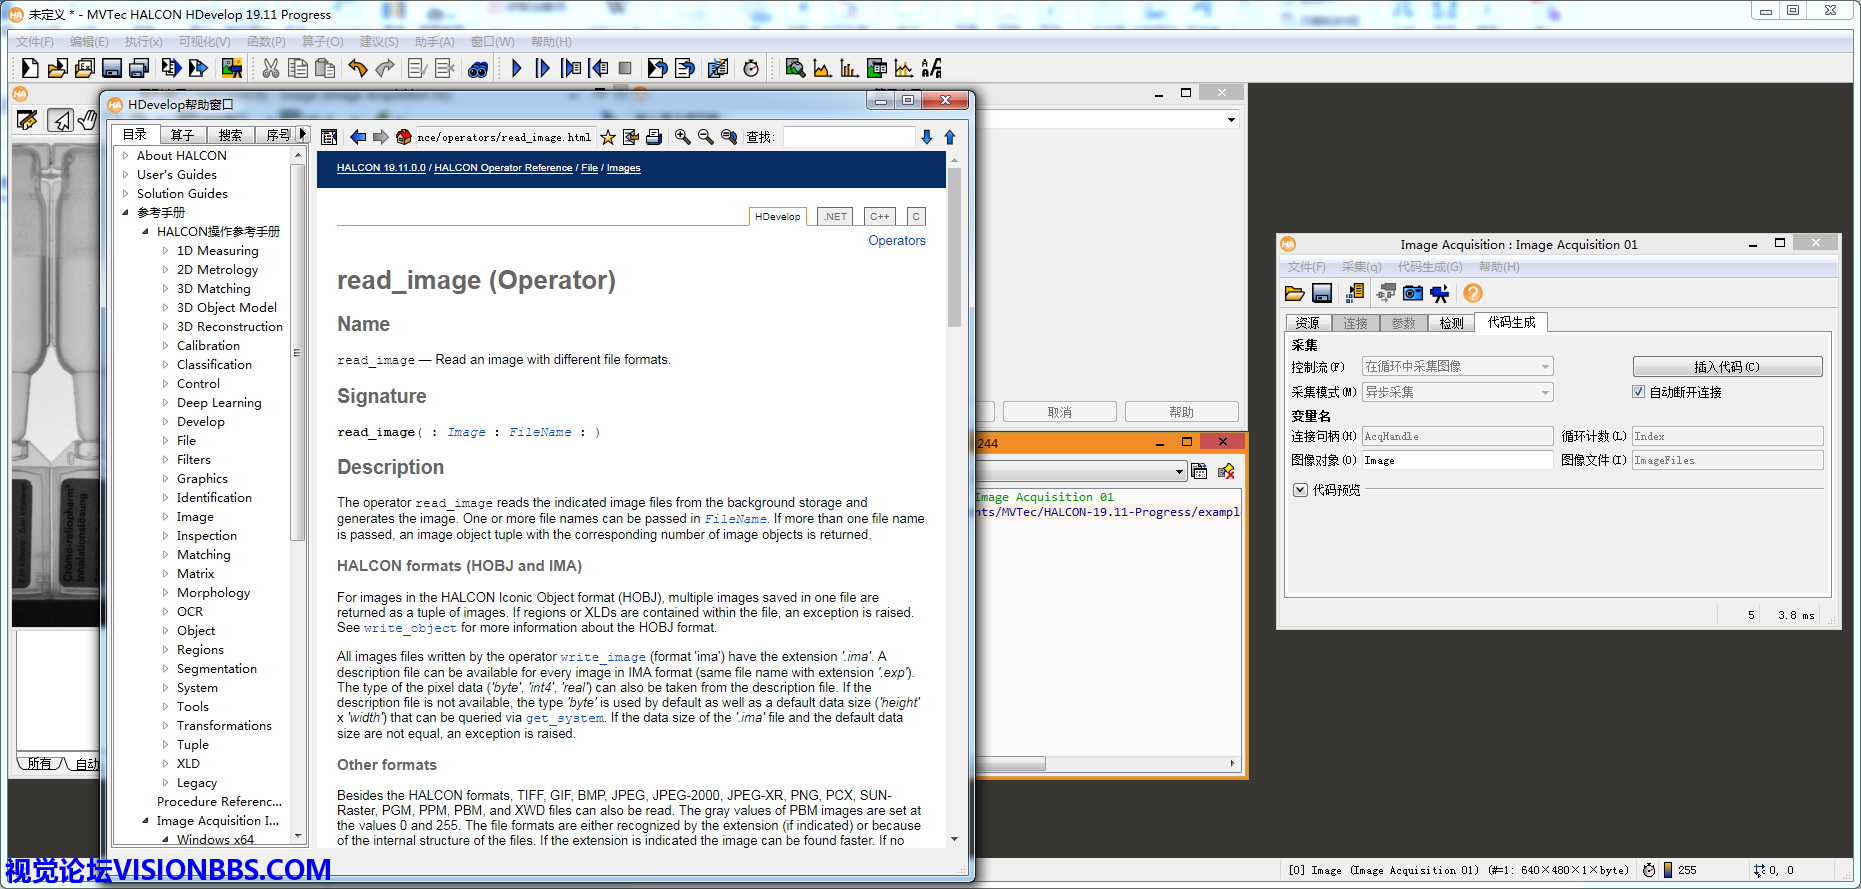Switch to 算子 tab in help window
This screenshot has height=889, width=1861.
(182, 135)
